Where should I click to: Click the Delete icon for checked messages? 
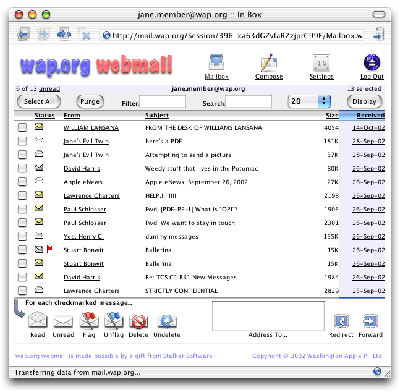138,321
